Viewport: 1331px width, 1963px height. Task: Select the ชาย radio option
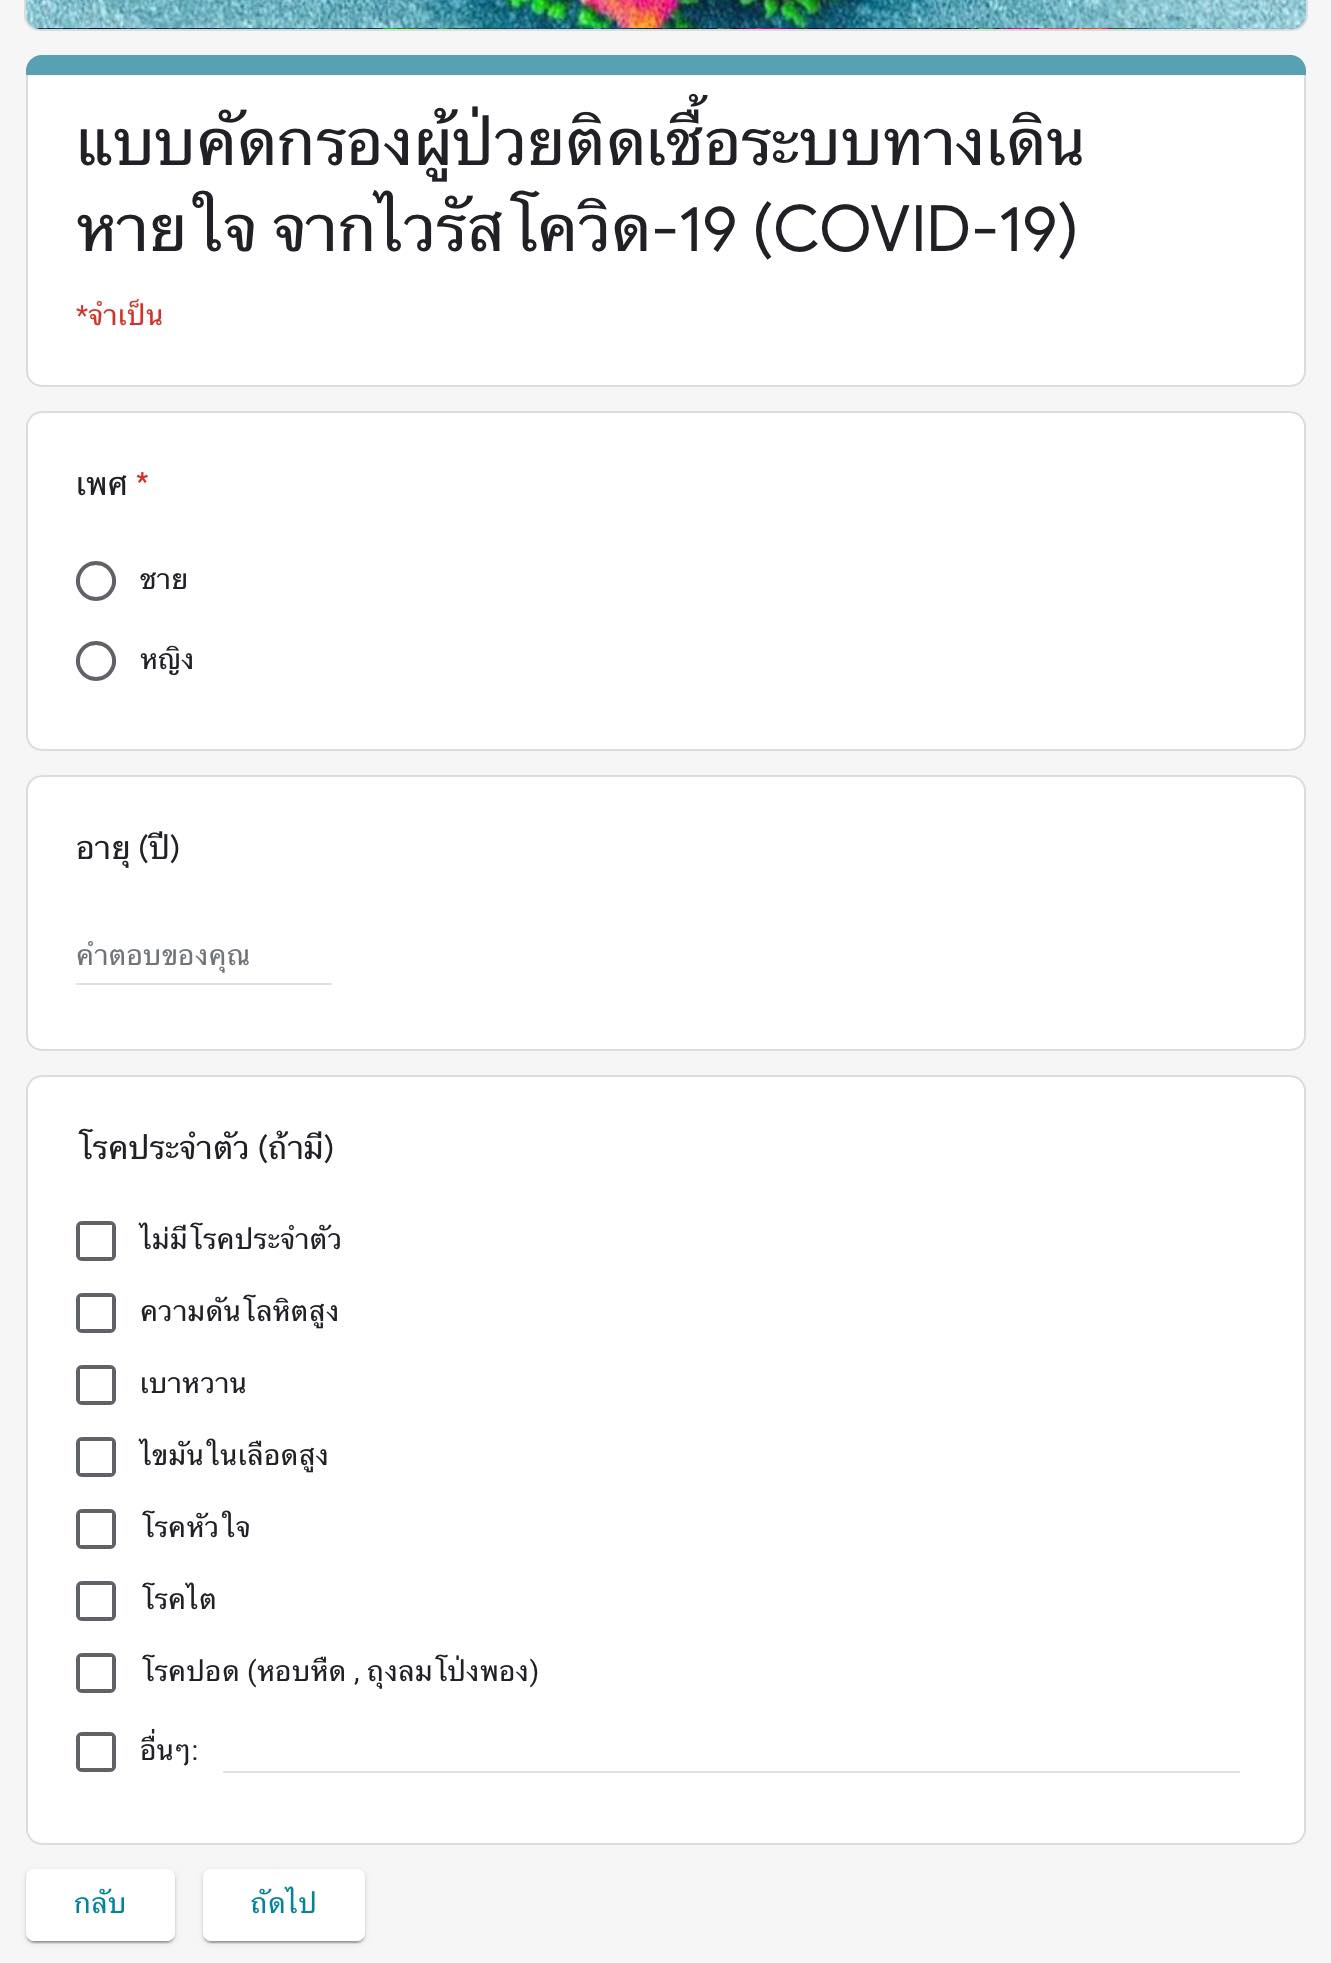click(96, 581)
